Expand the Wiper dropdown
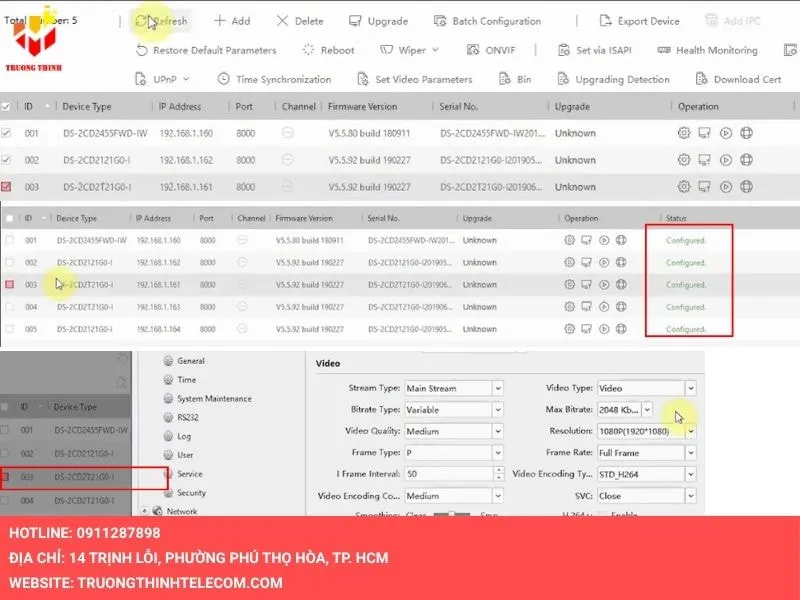The width and height of the screenshot is (800, 600). click(x=410, y=50)
